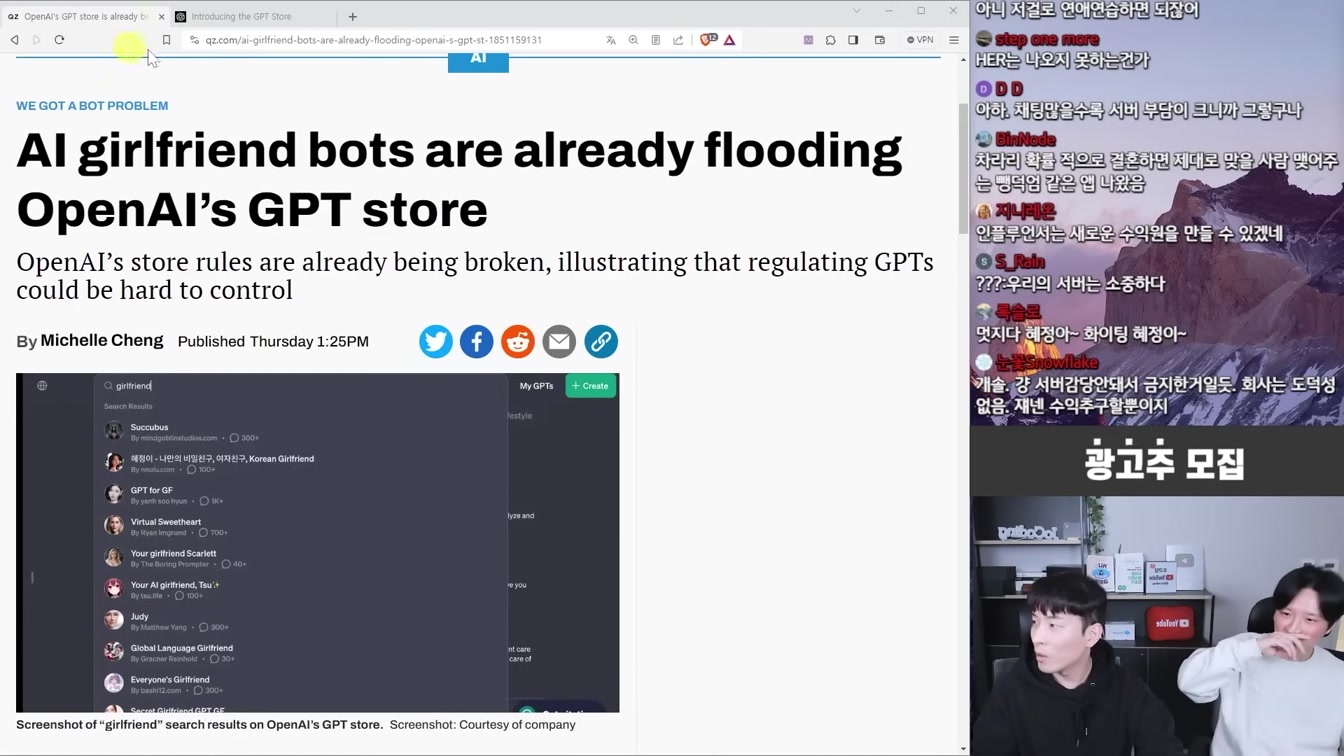The image size is (1344, 756).
Task: Bookmark this page using the bookmark icon
Action: pyautogui.click(x=166, y=40)
